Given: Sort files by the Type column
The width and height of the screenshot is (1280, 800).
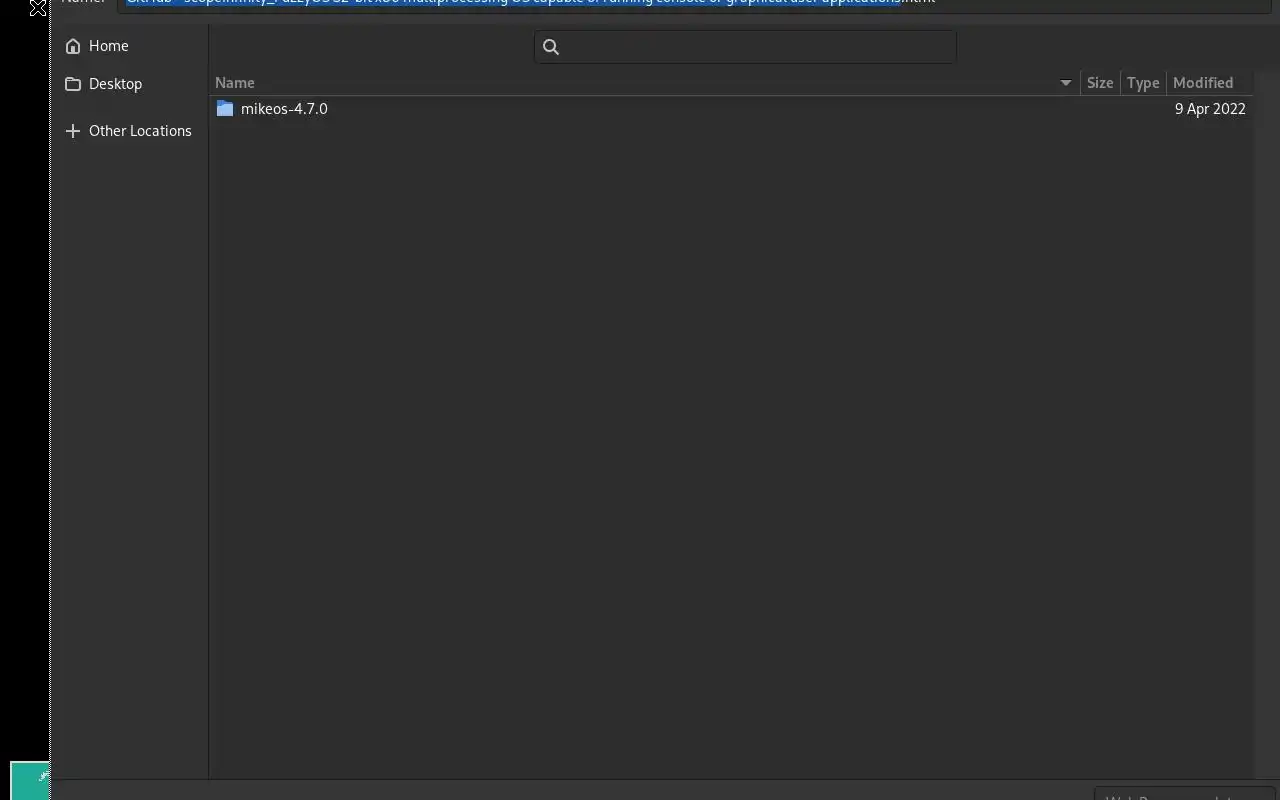Looking at the screenshot, I should click(1143, 83).
